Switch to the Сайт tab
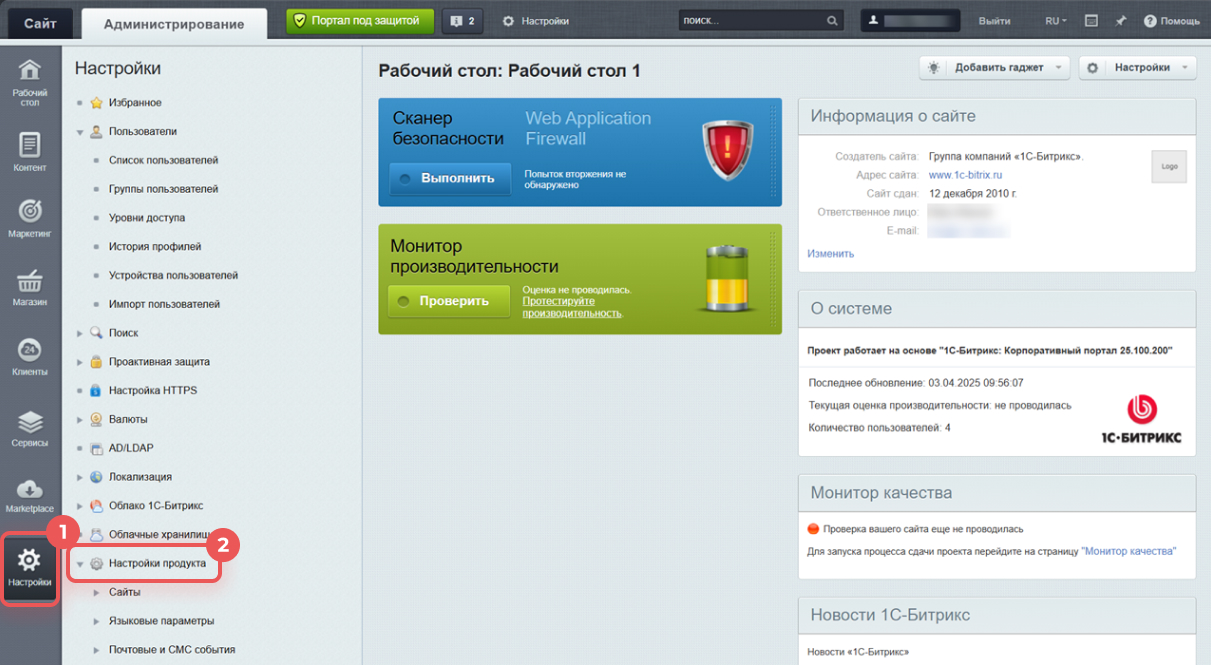Image resolution: width=1211 pixels, height=665 pixels. pyautogui.click(x=41, y=23)
